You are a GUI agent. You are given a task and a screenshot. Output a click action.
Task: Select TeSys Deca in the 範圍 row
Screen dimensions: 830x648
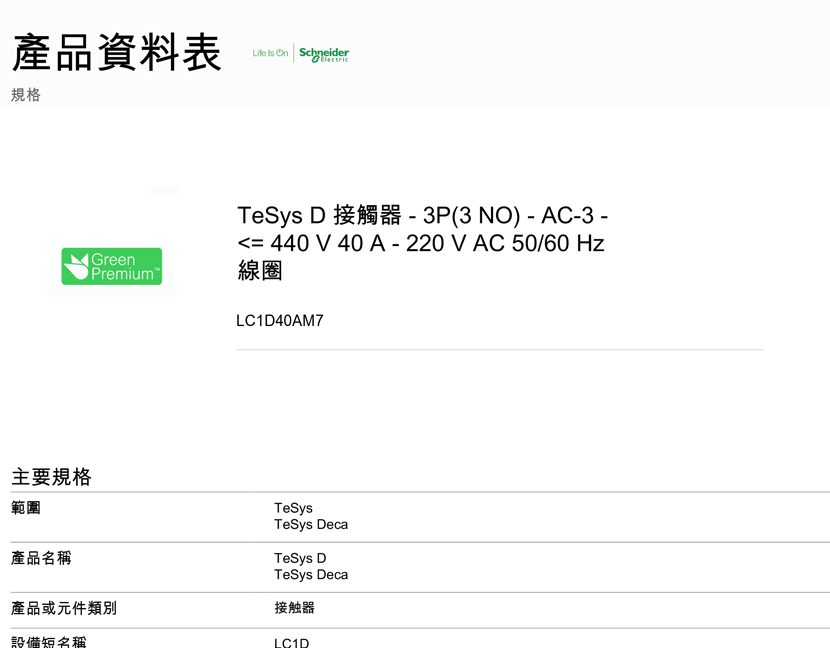[311, 525]
